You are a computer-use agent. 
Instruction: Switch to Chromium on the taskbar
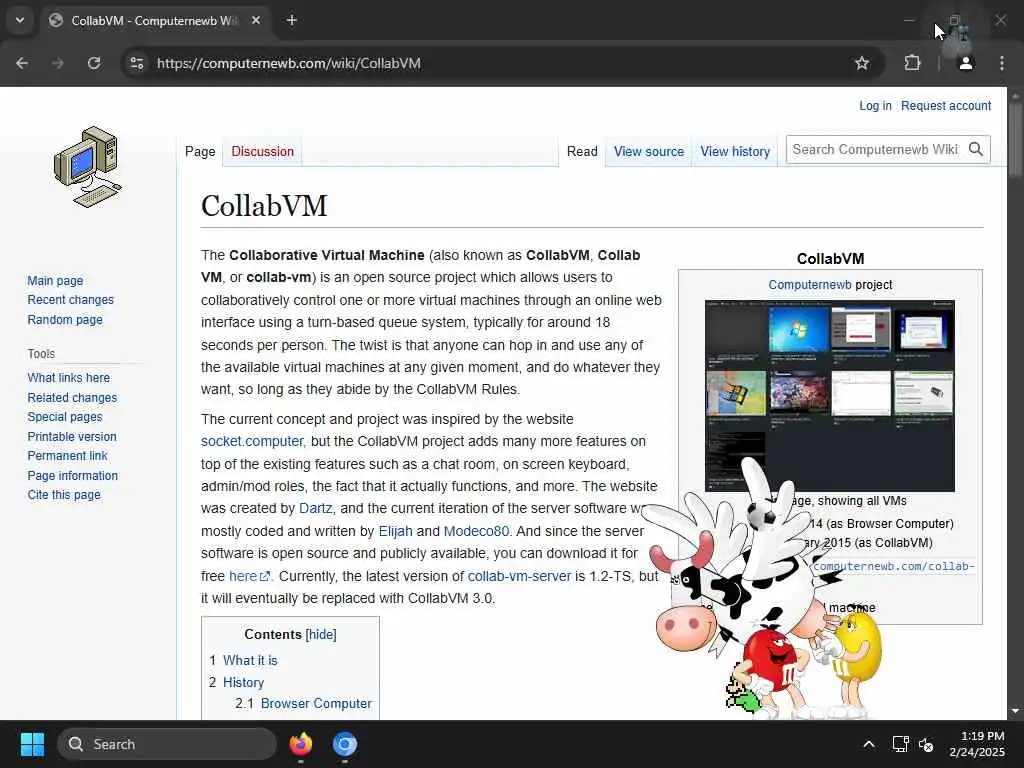(x=345, y=744)
